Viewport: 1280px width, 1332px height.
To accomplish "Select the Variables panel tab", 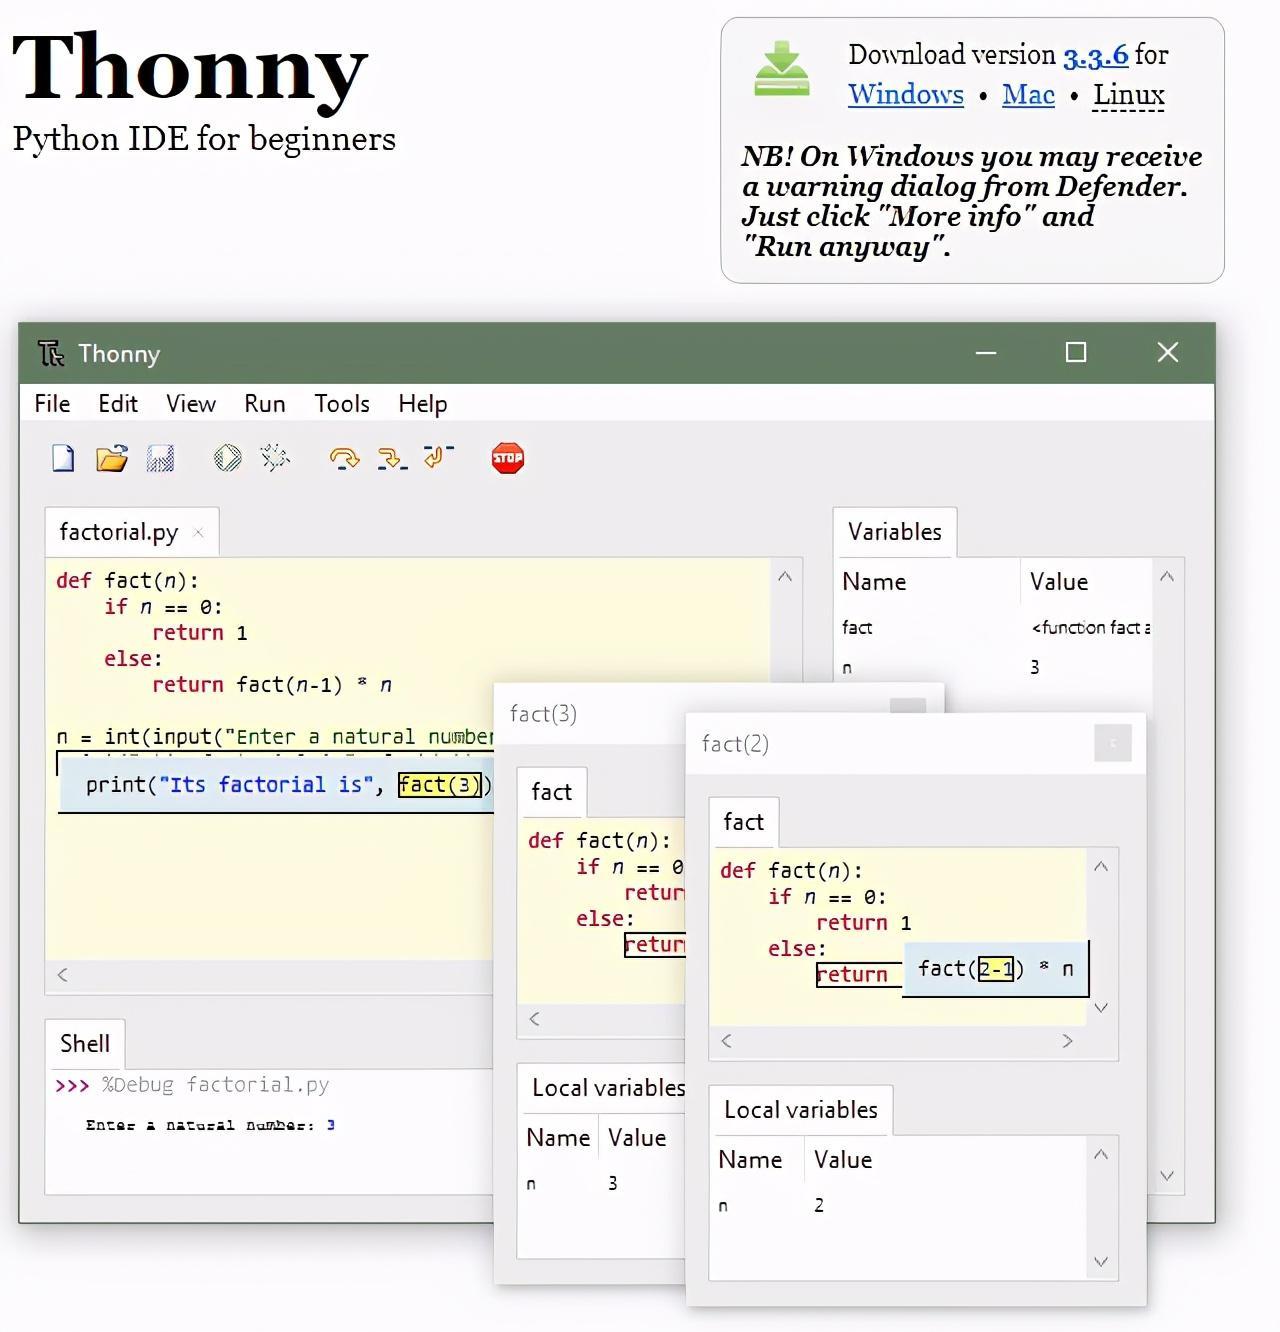I will click(895, 532).
